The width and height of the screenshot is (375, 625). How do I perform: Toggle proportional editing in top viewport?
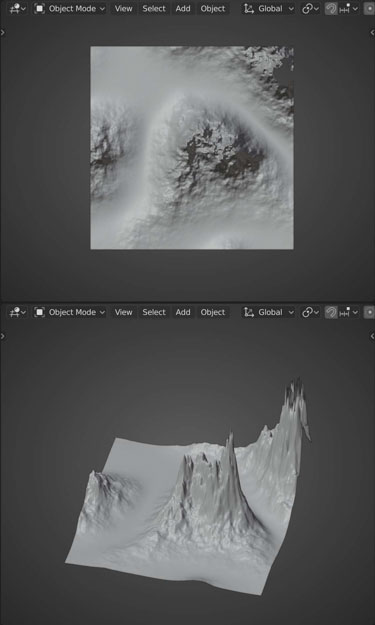(x=369, y=8)
